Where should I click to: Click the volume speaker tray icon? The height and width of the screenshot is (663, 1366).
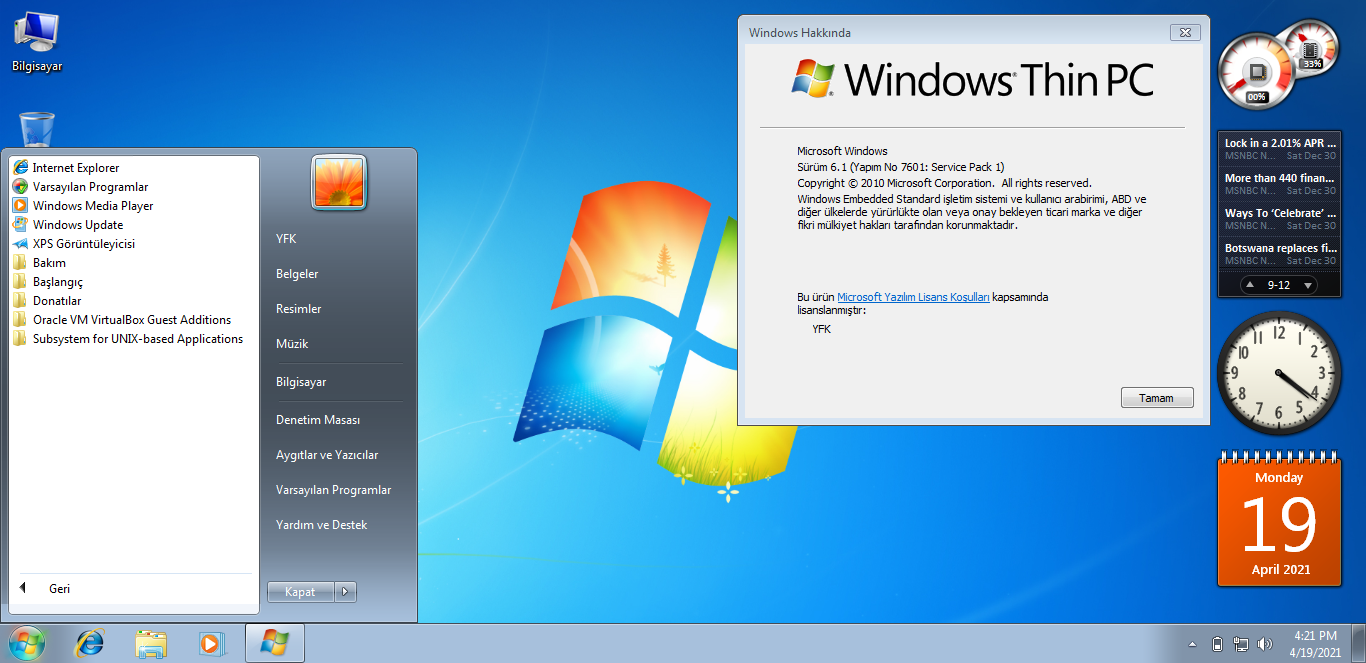[1265, 644]
